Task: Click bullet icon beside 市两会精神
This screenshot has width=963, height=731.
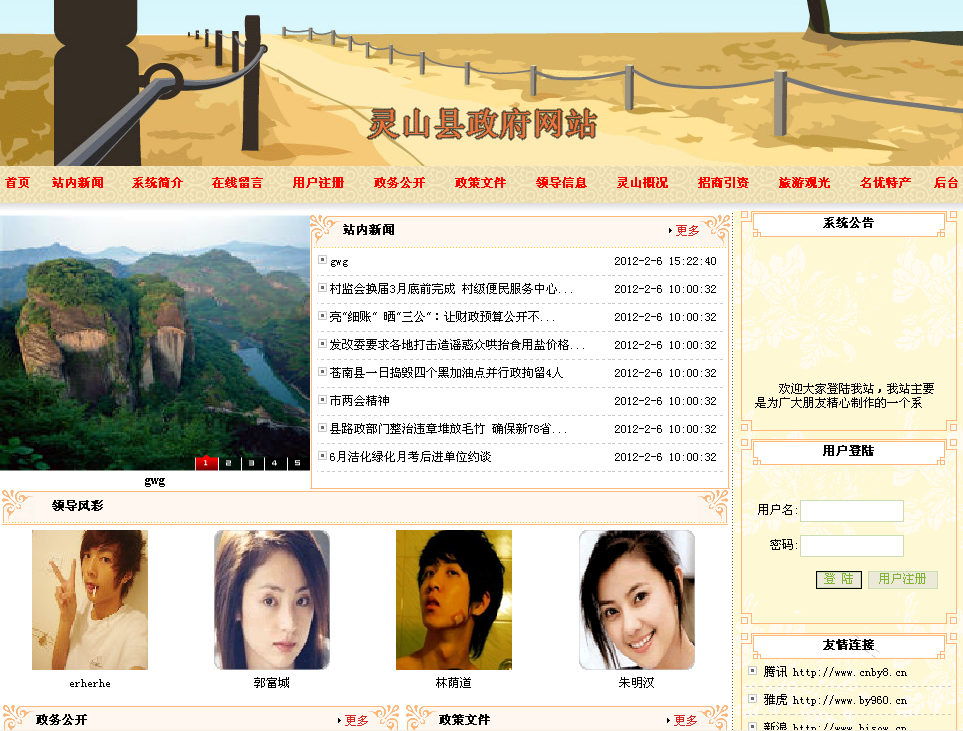Action: pos(322,399)
